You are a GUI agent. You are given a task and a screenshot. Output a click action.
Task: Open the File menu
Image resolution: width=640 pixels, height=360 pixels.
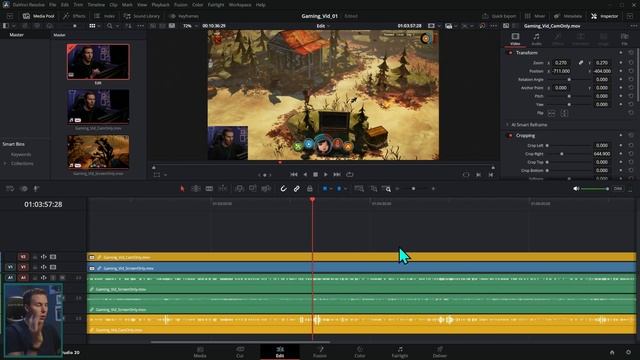point(53,5)
